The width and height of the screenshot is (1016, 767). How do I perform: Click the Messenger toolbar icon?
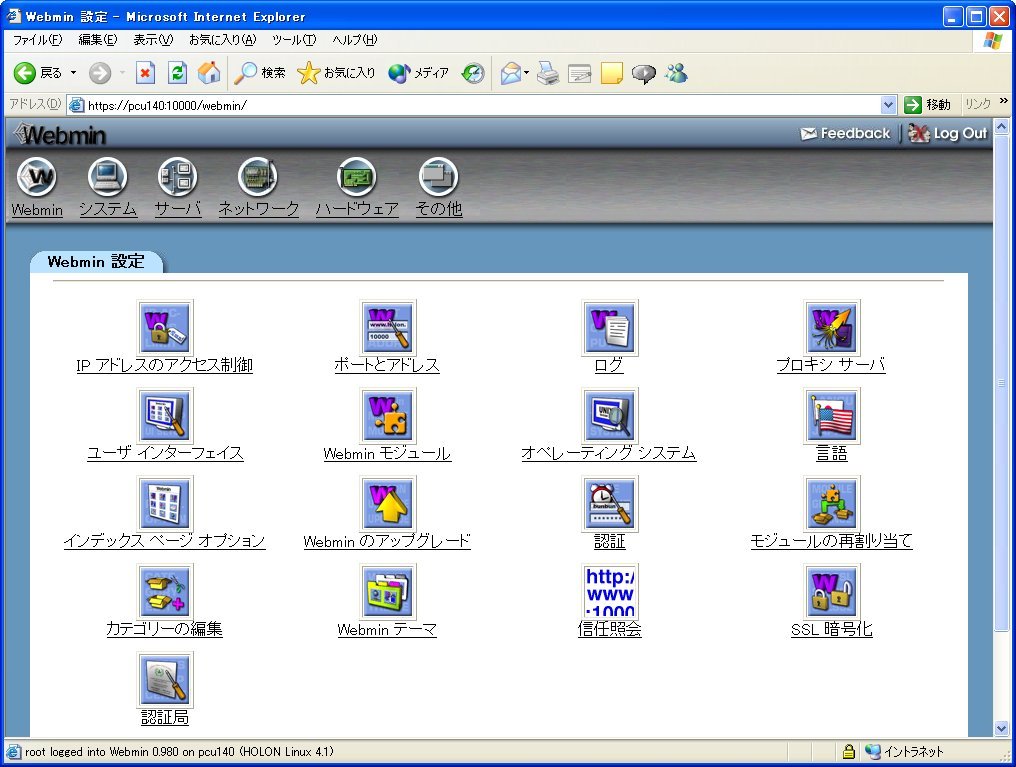(x=676, y=73)
